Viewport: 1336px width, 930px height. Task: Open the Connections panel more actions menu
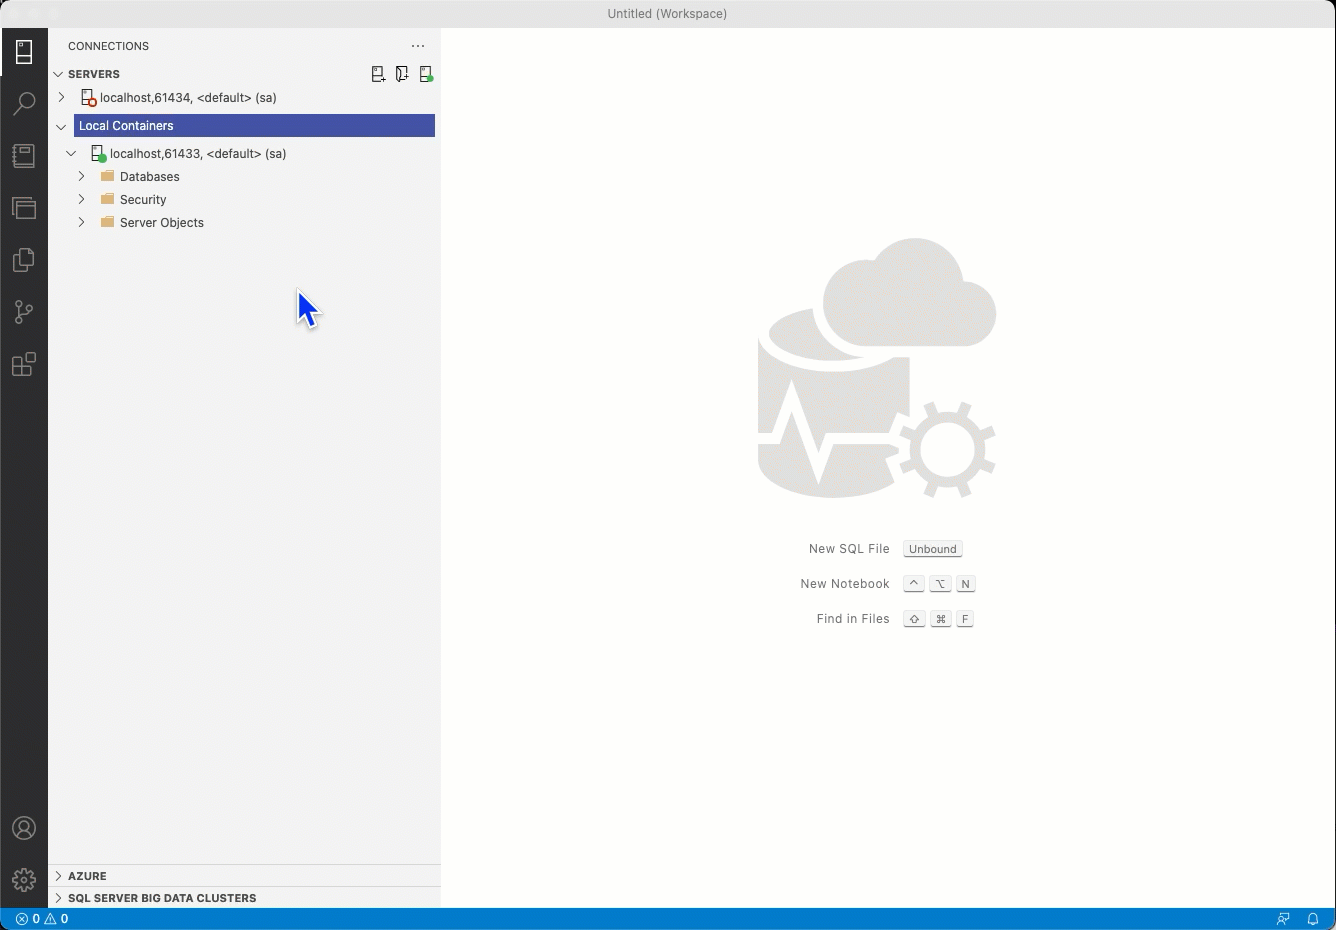click(418, 46)
